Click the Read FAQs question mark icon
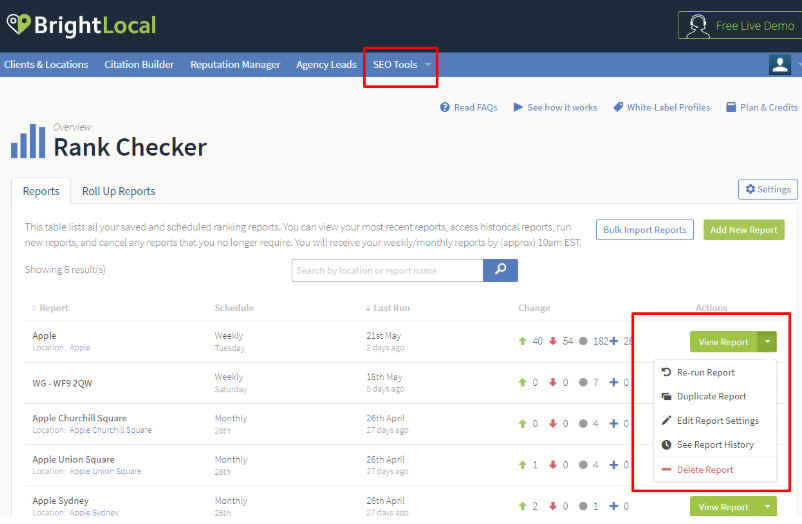This screenshot has height=524, width=802. click(x=445, y=107)
